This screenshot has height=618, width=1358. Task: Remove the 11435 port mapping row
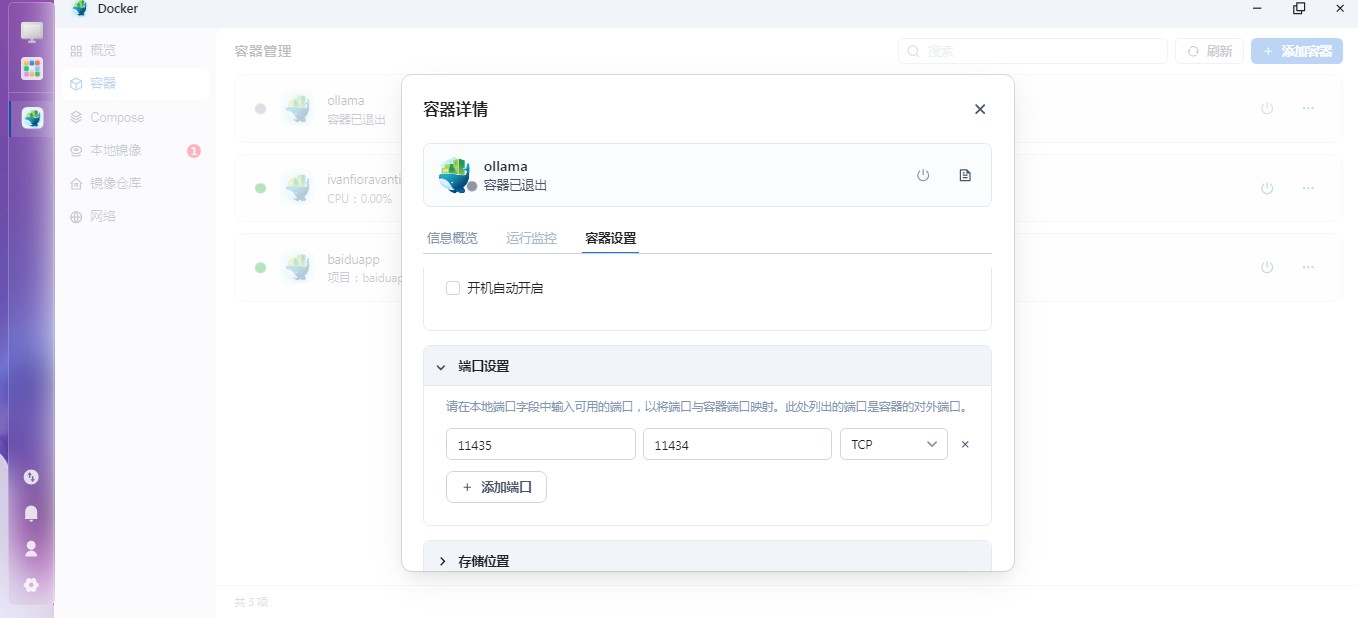[x=965, y=444]
